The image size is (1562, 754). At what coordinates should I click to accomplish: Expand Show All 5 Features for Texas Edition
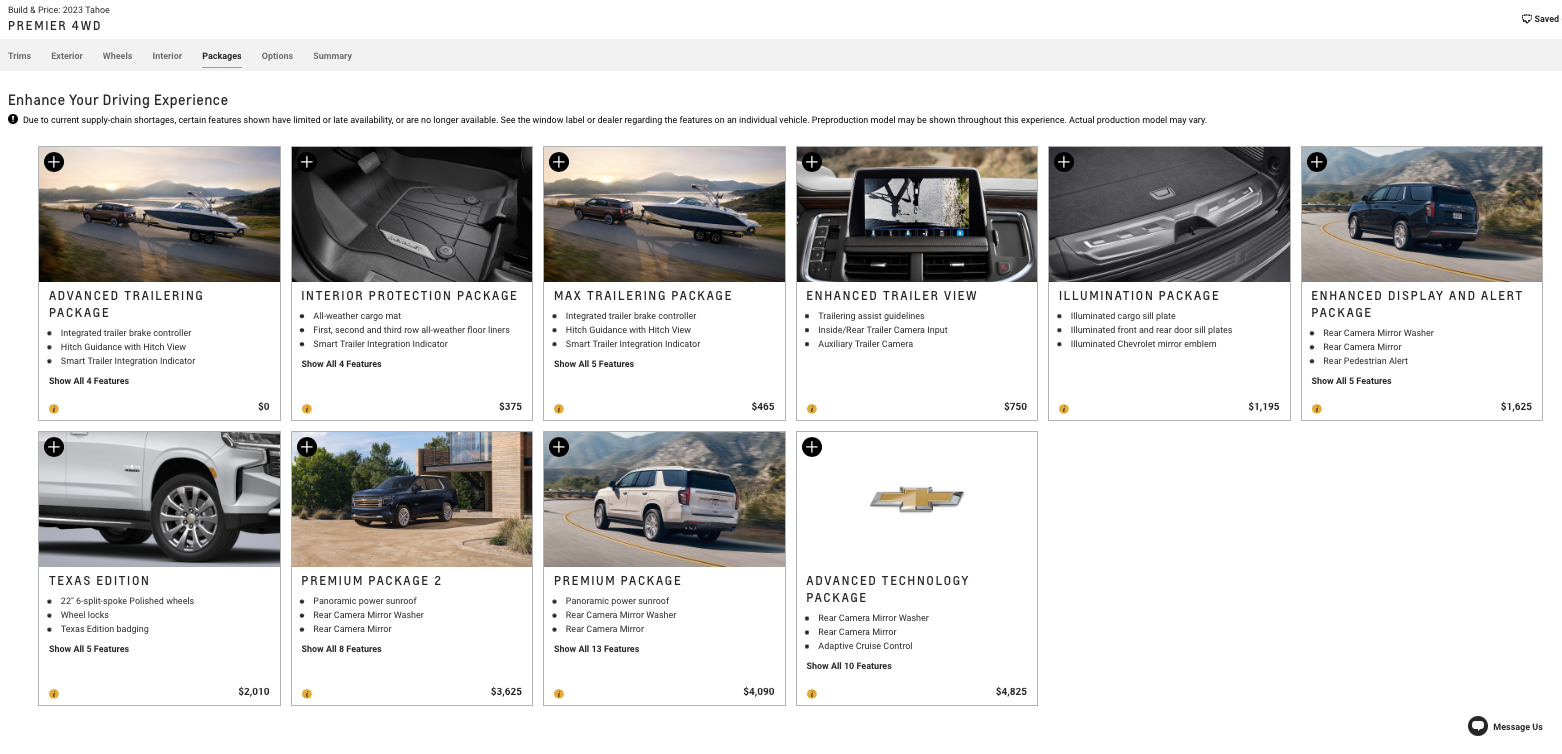89,649
